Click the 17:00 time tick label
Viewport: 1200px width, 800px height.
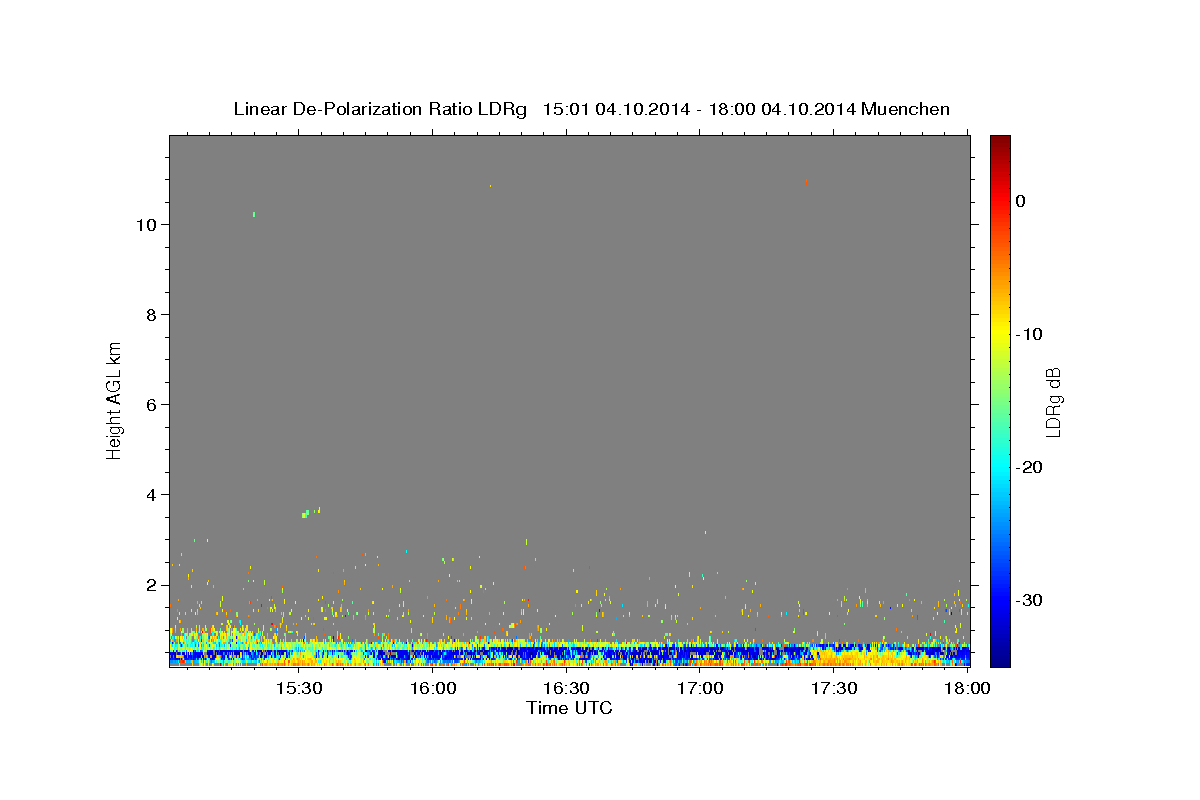[701, 689]
